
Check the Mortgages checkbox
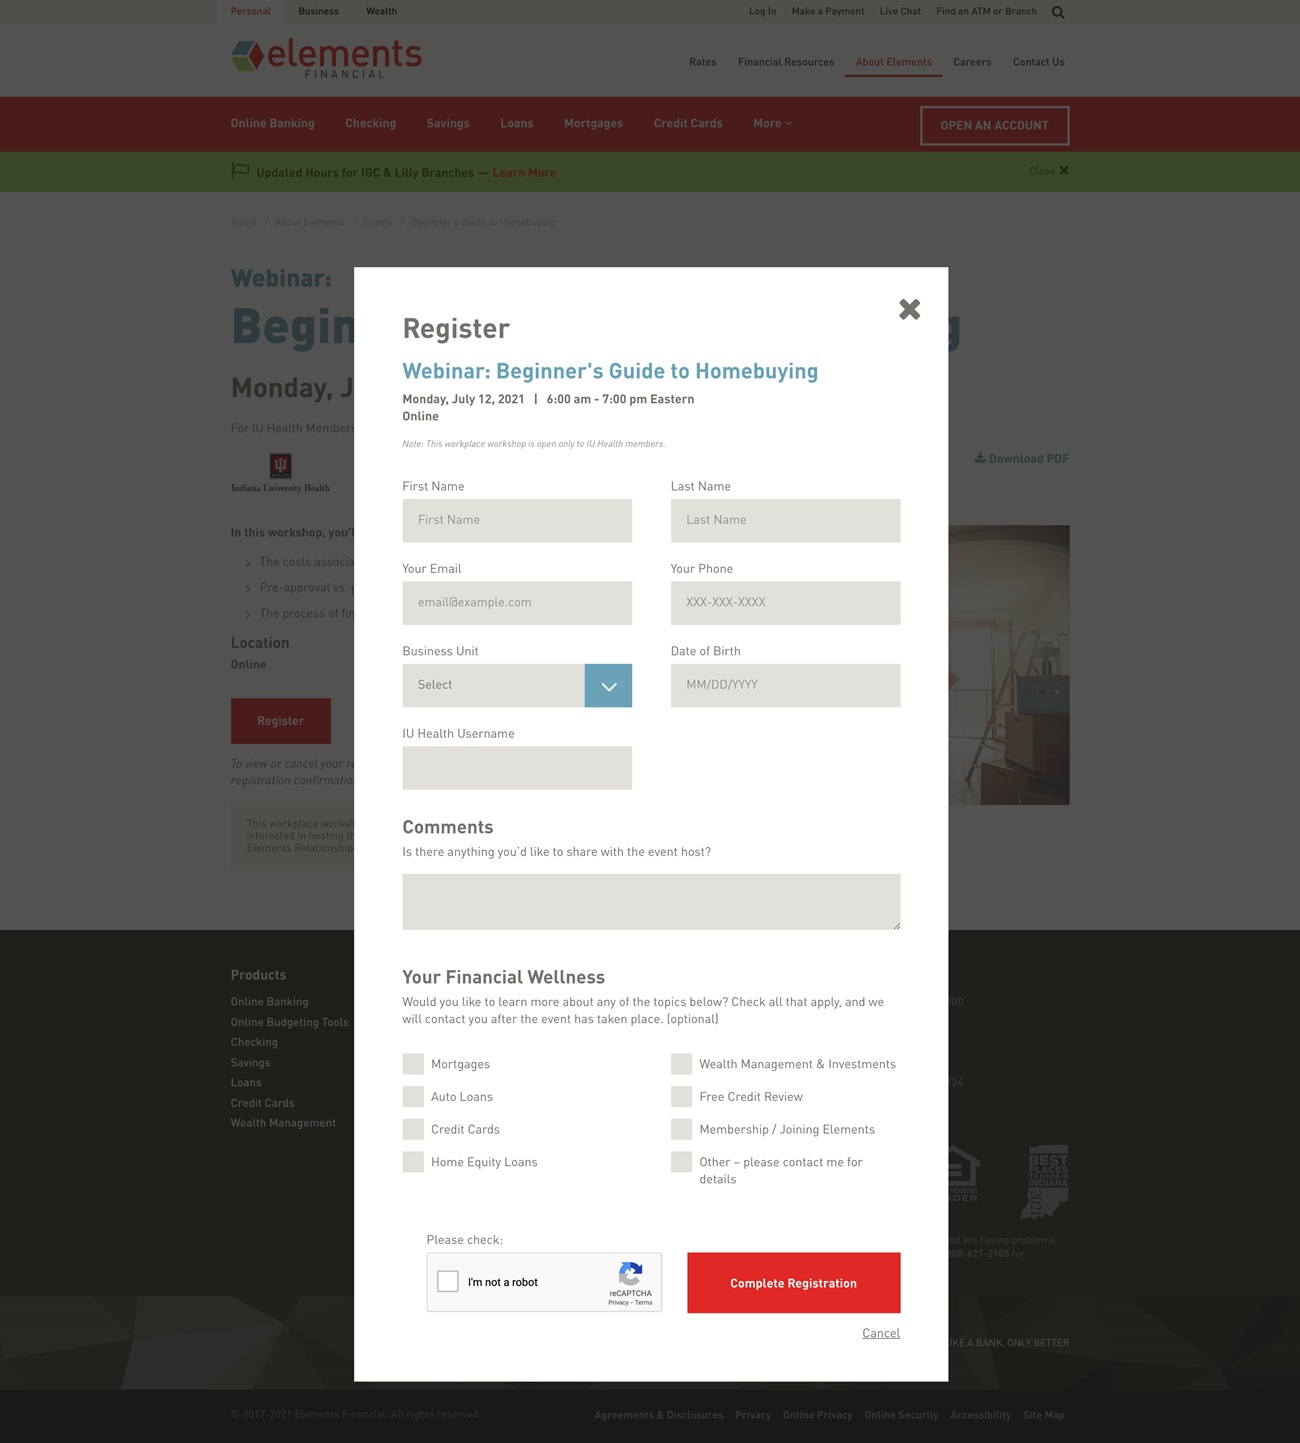pos(413,1064)
